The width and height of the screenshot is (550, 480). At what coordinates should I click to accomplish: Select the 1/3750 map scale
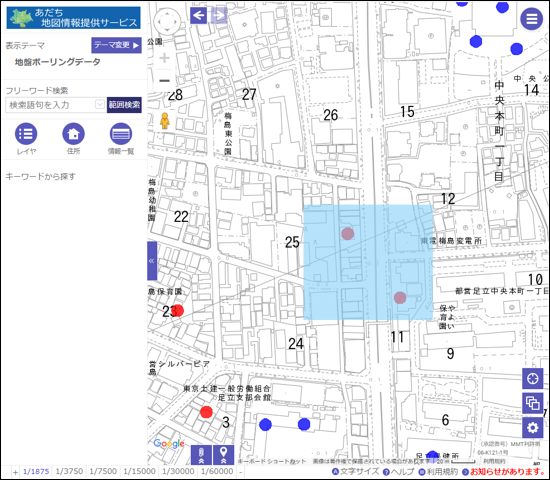(69, 472)
